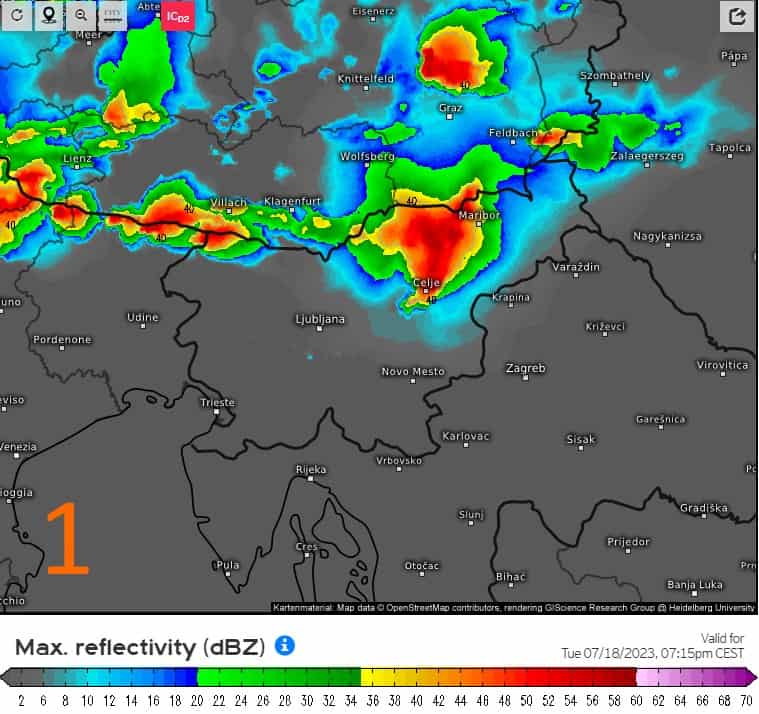Open the blue info icon beside reflectivity
Viewport: 759px width, 714px height.
coord(285,645)
